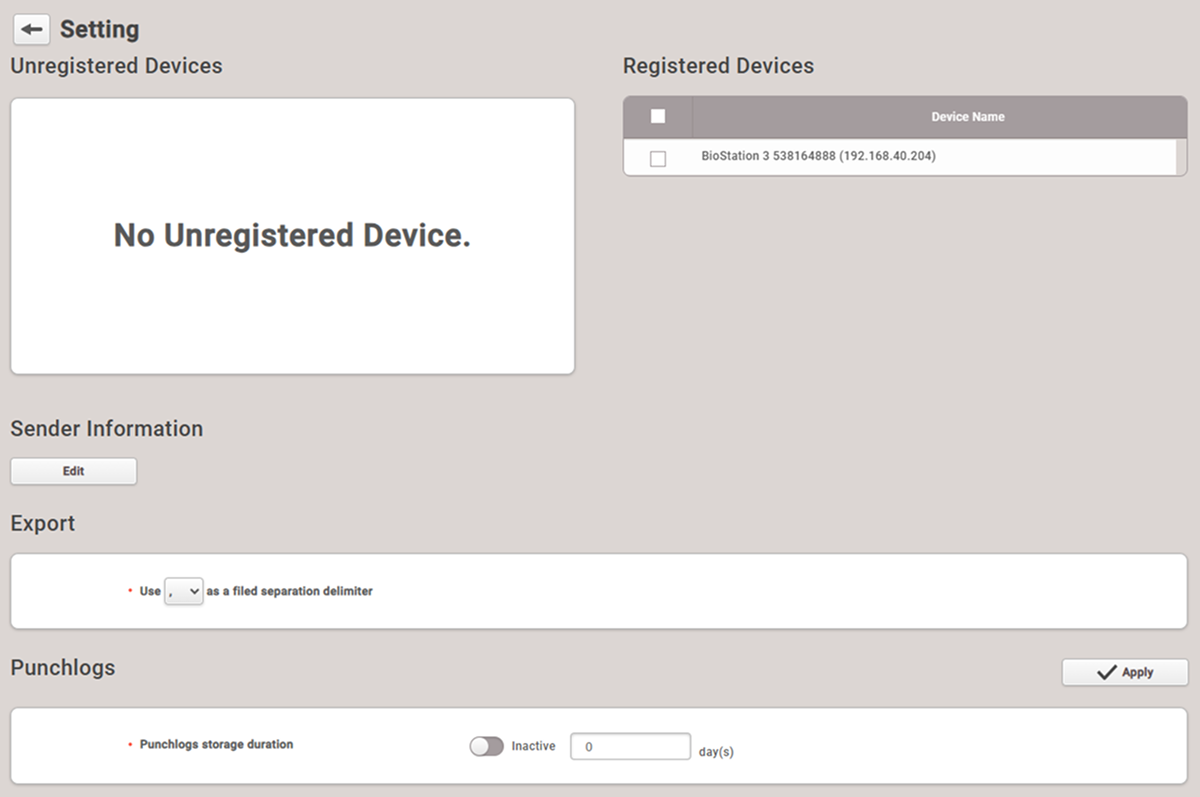Click the Inactive label beside the toggle
The height and width of the screenshot is (797, 1200).
pos(533,746)
